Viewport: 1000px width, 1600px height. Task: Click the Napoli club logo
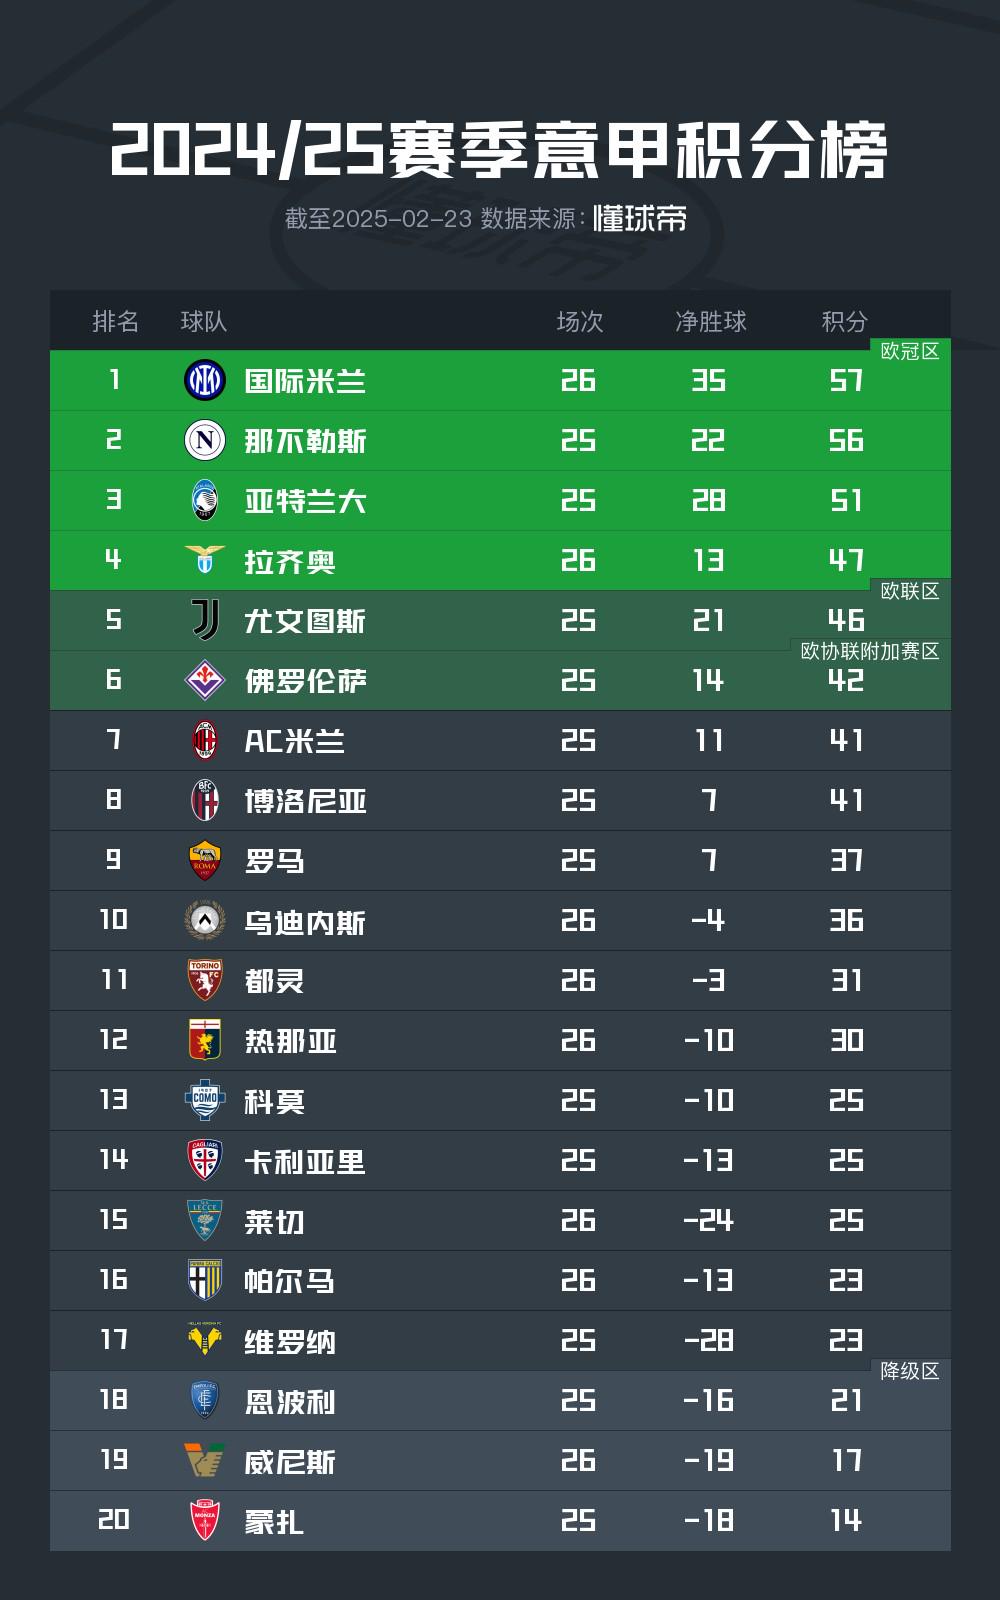point(205,440)
